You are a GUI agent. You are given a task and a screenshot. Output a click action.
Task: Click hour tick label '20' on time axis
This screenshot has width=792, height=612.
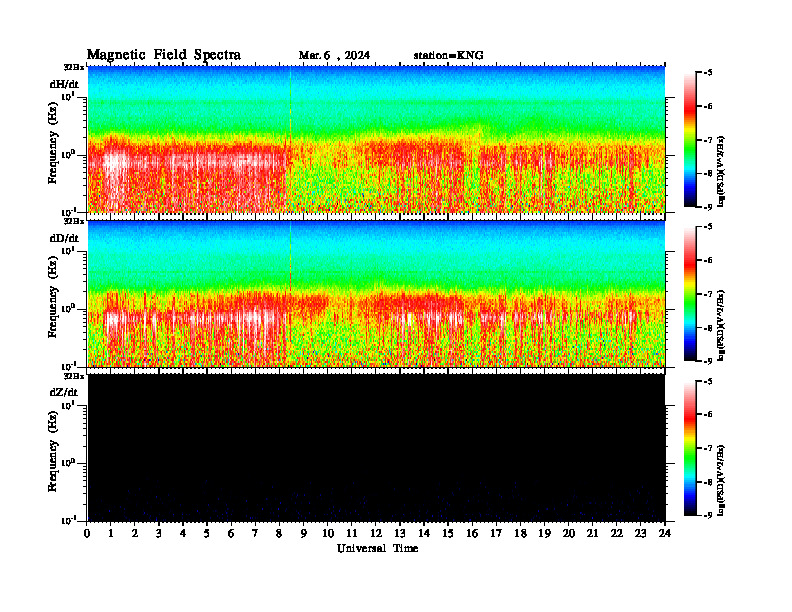[x=569, y=533]
